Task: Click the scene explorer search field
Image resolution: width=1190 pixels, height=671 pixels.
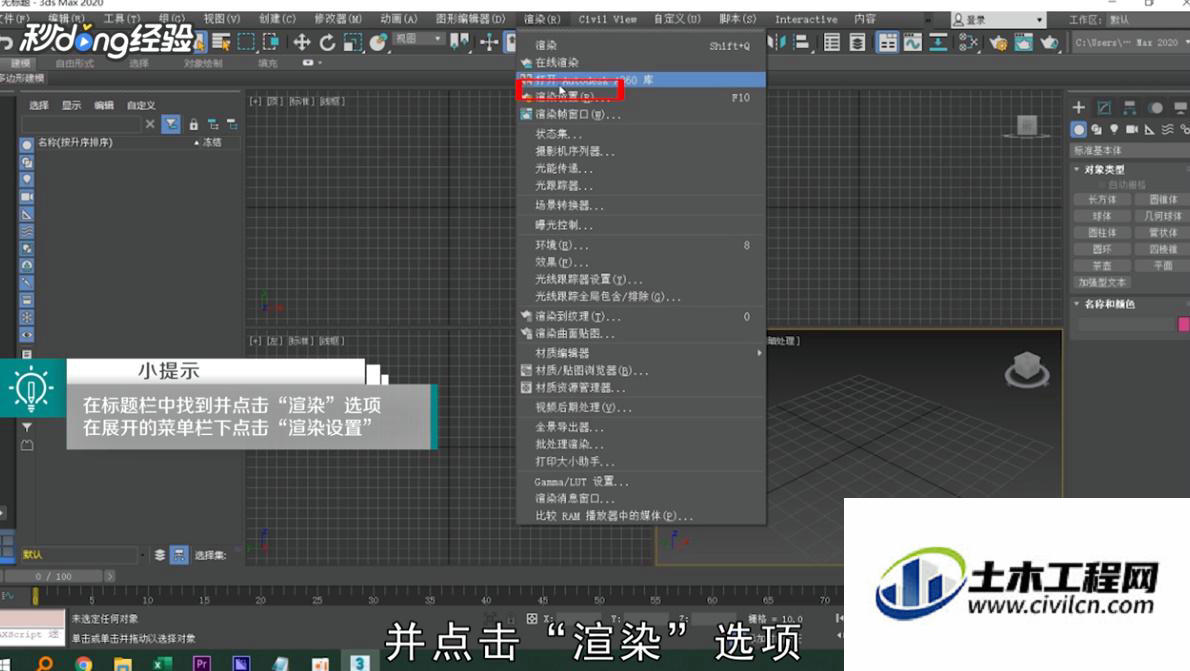Action: point(82,124)
